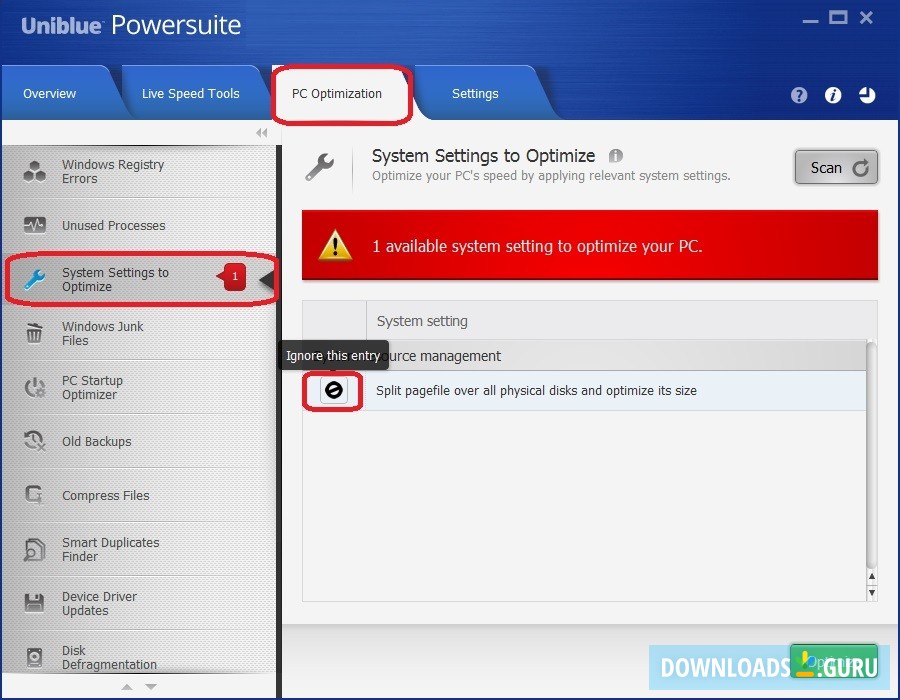Close the Powersuite window
This screenshot has width=900, height=700.
coord(866,18)
